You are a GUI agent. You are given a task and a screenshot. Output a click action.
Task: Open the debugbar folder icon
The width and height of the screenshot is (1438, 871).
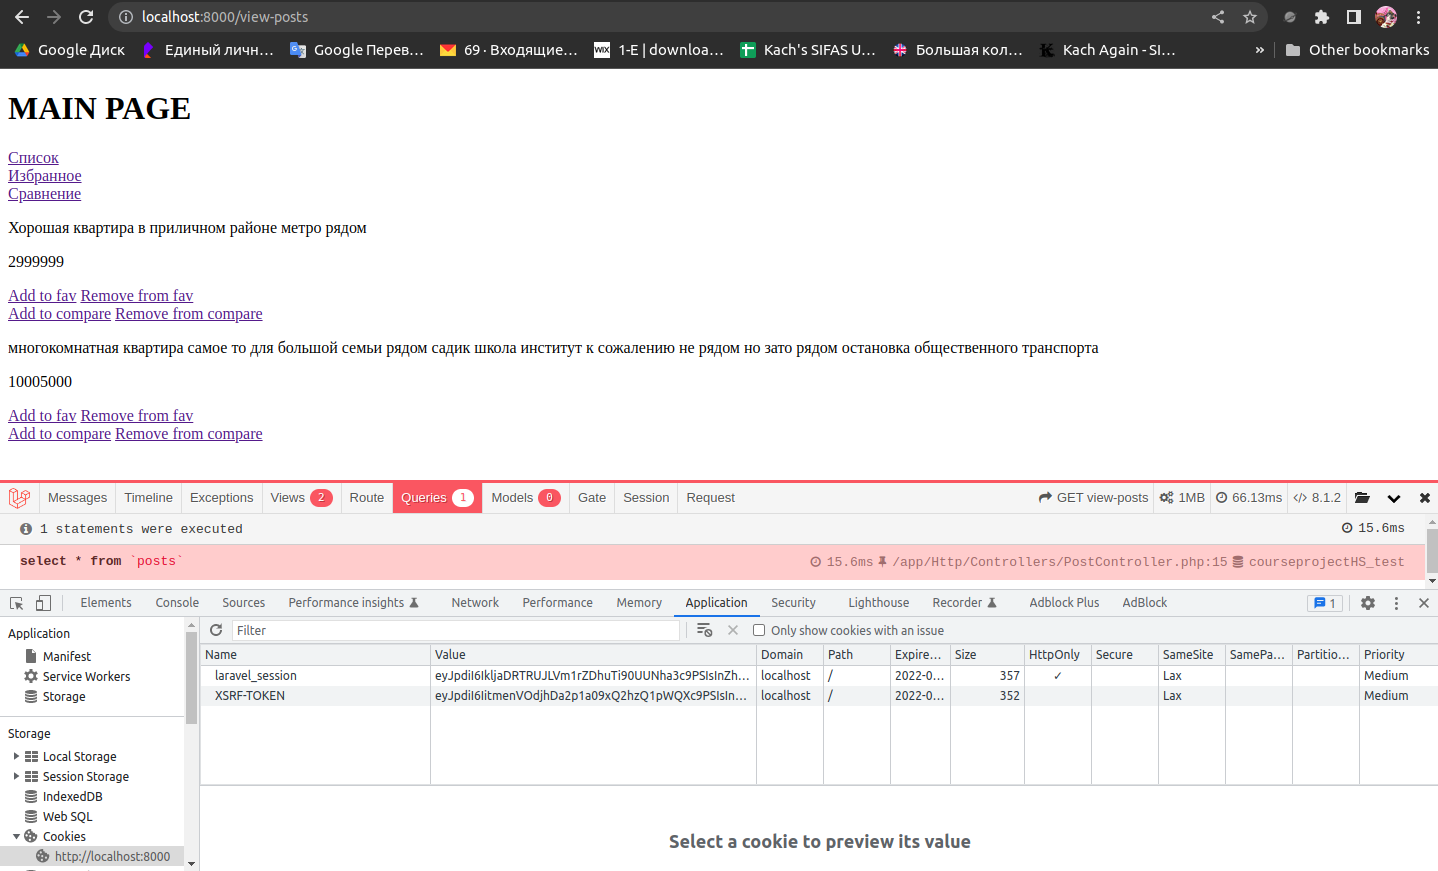[x=1362, y=497]
